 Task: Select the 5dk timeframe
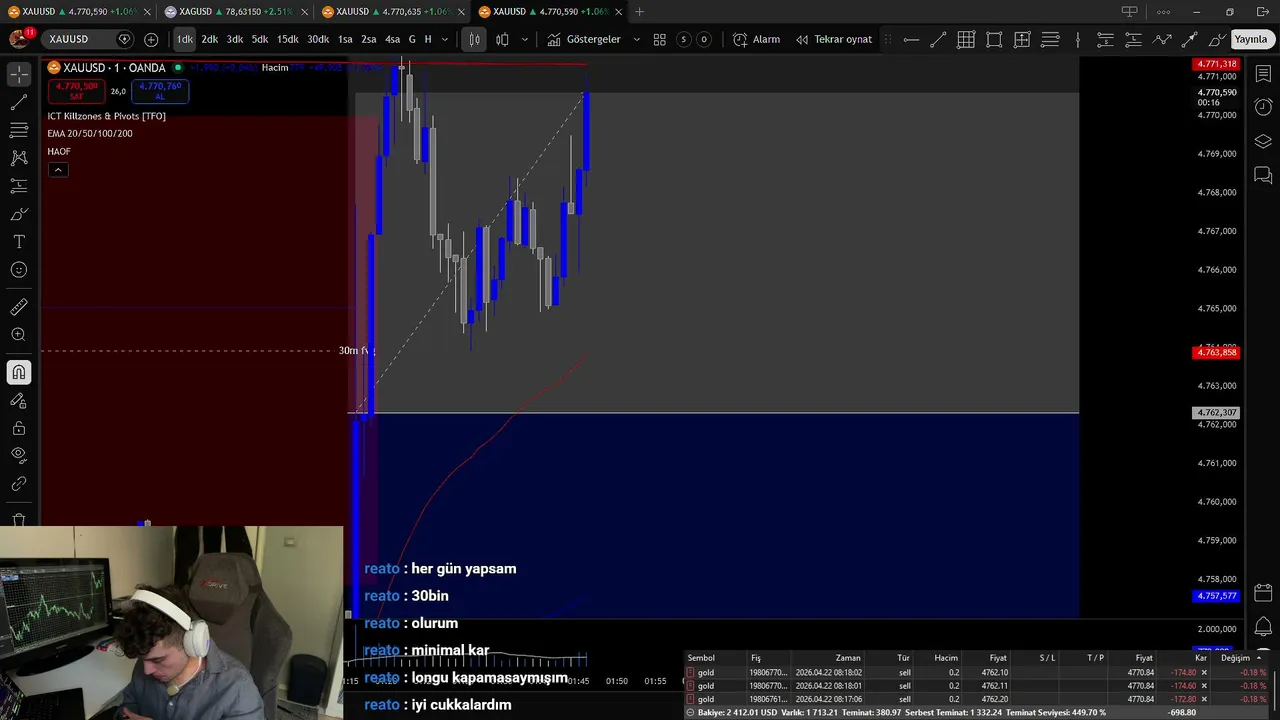click(260, 39)
